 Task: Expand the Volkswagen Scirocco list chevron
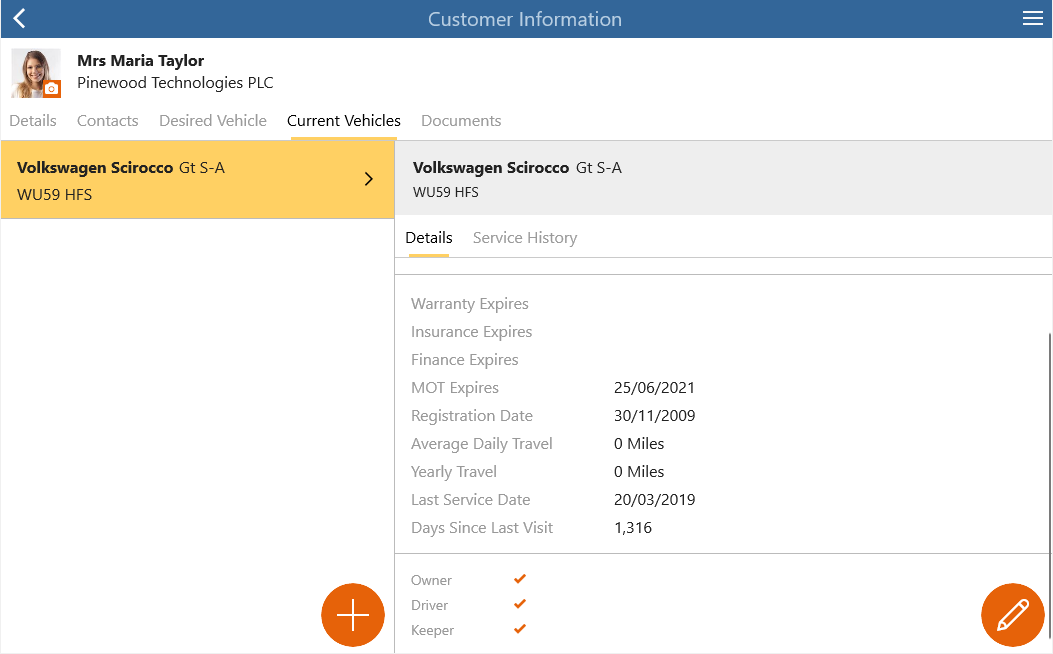(369, 179)
